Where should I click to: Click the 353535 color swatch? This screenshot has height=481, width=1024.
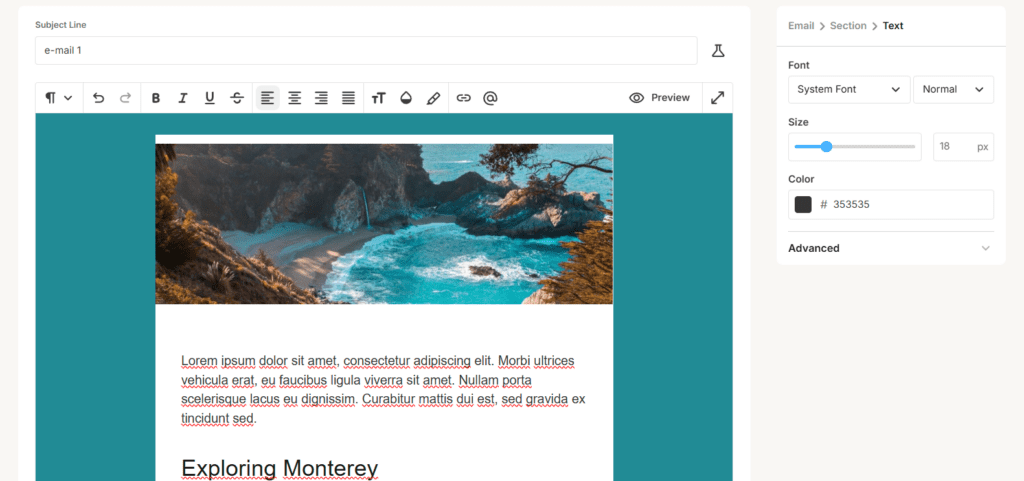click(803, 204)
